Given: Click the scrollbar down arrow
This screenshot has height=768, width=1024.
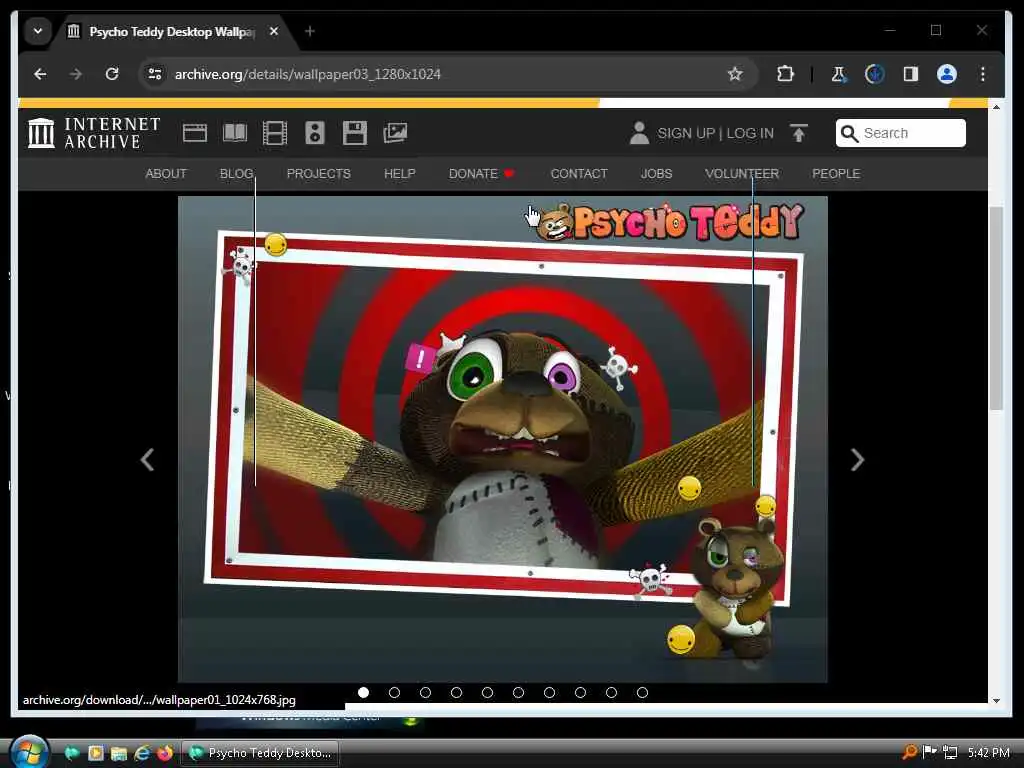Looking at the screenshot, I should (x=996, y=700).
